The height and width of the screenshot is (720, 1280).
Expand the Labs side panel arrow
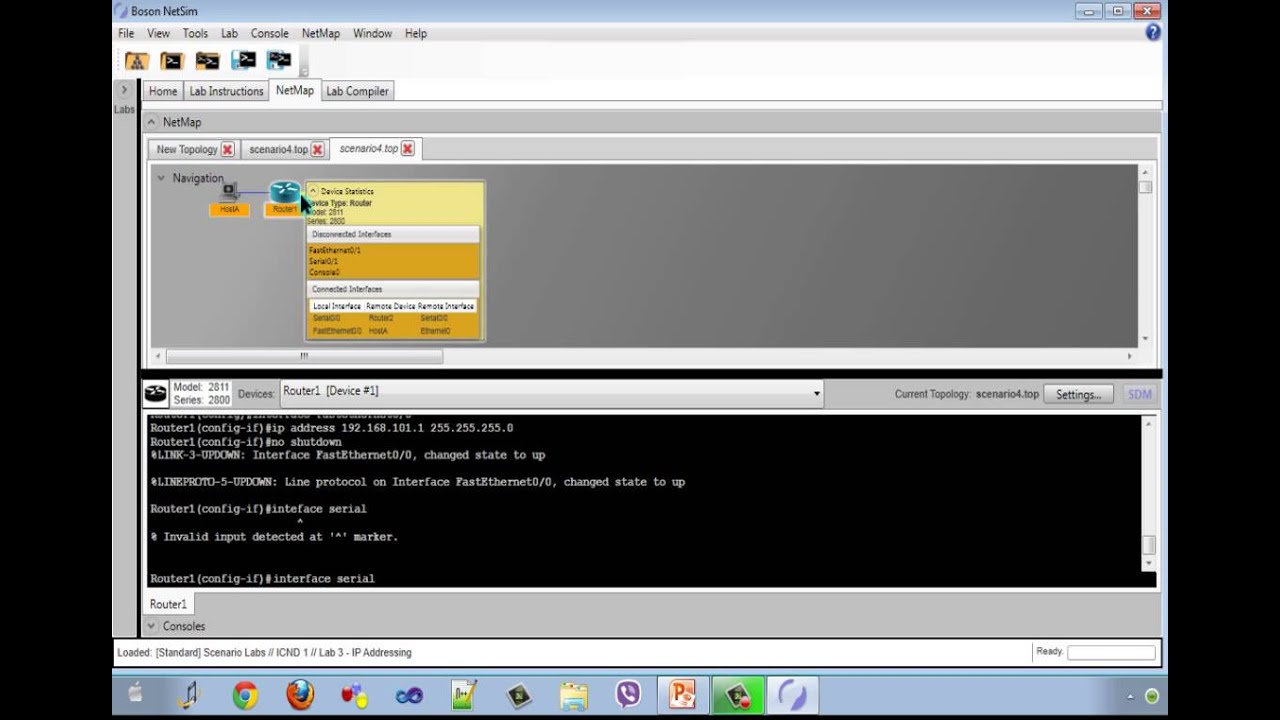pos(124,90)
